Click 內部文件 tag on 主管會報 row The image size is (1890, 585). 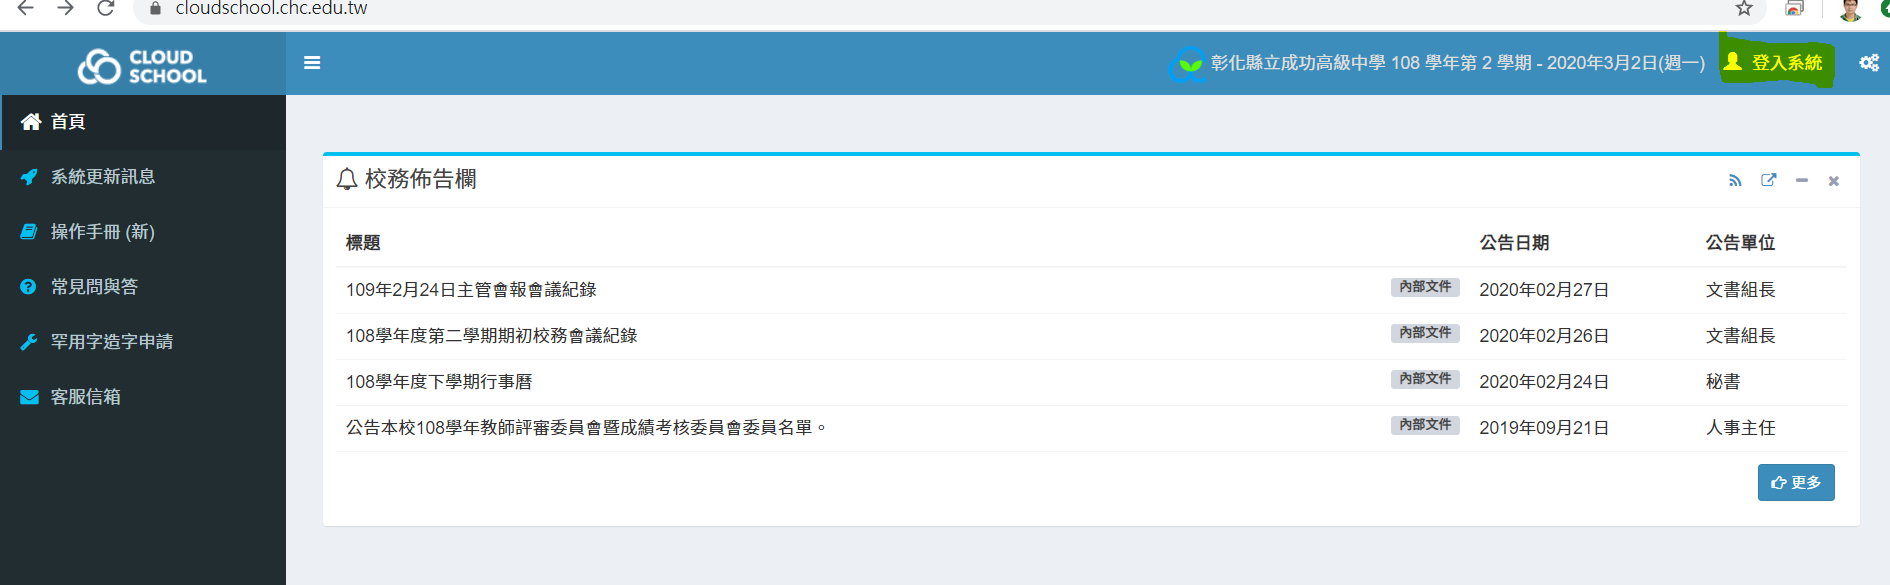pos(1425,287)
